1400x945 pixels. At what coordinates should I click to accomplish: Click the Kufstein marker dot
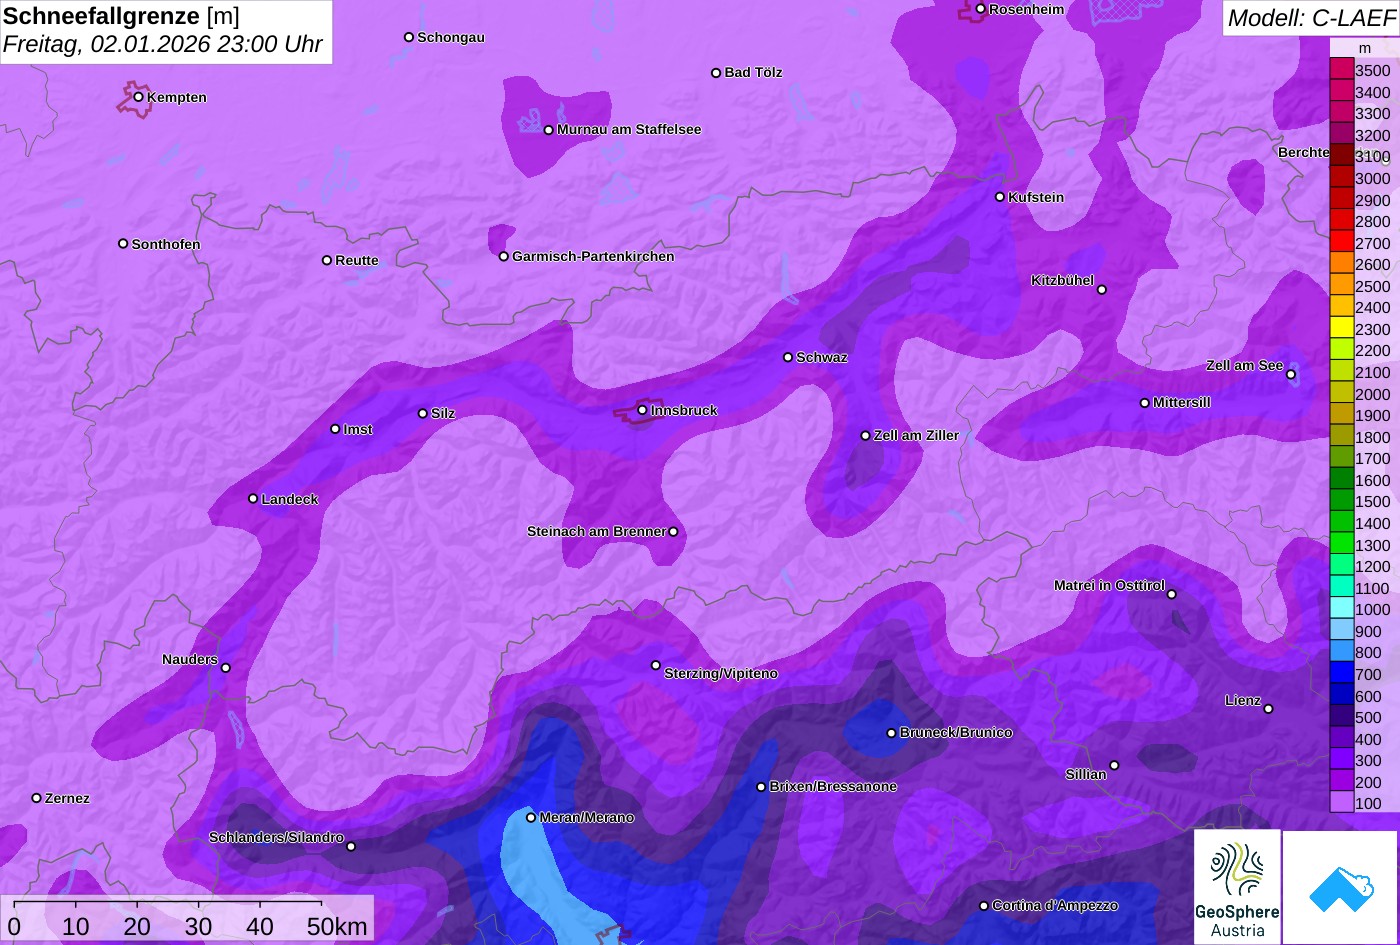click(x=1000, y=197)
